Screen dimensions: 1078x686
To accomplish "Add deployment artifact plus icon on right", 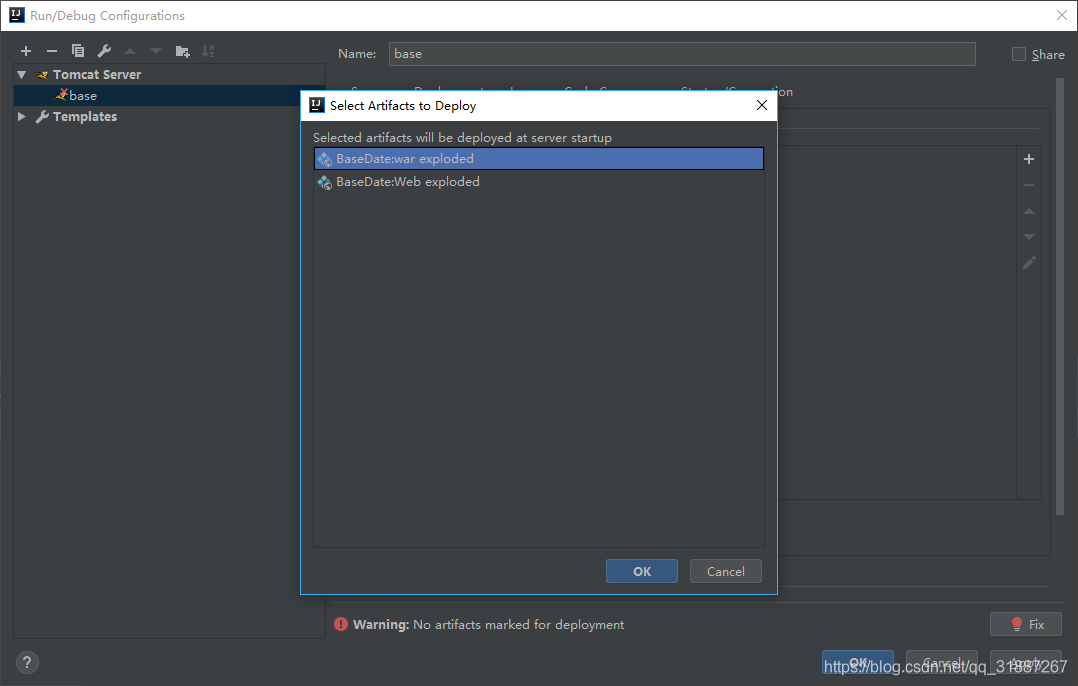I will click(x=1028, y=159).
